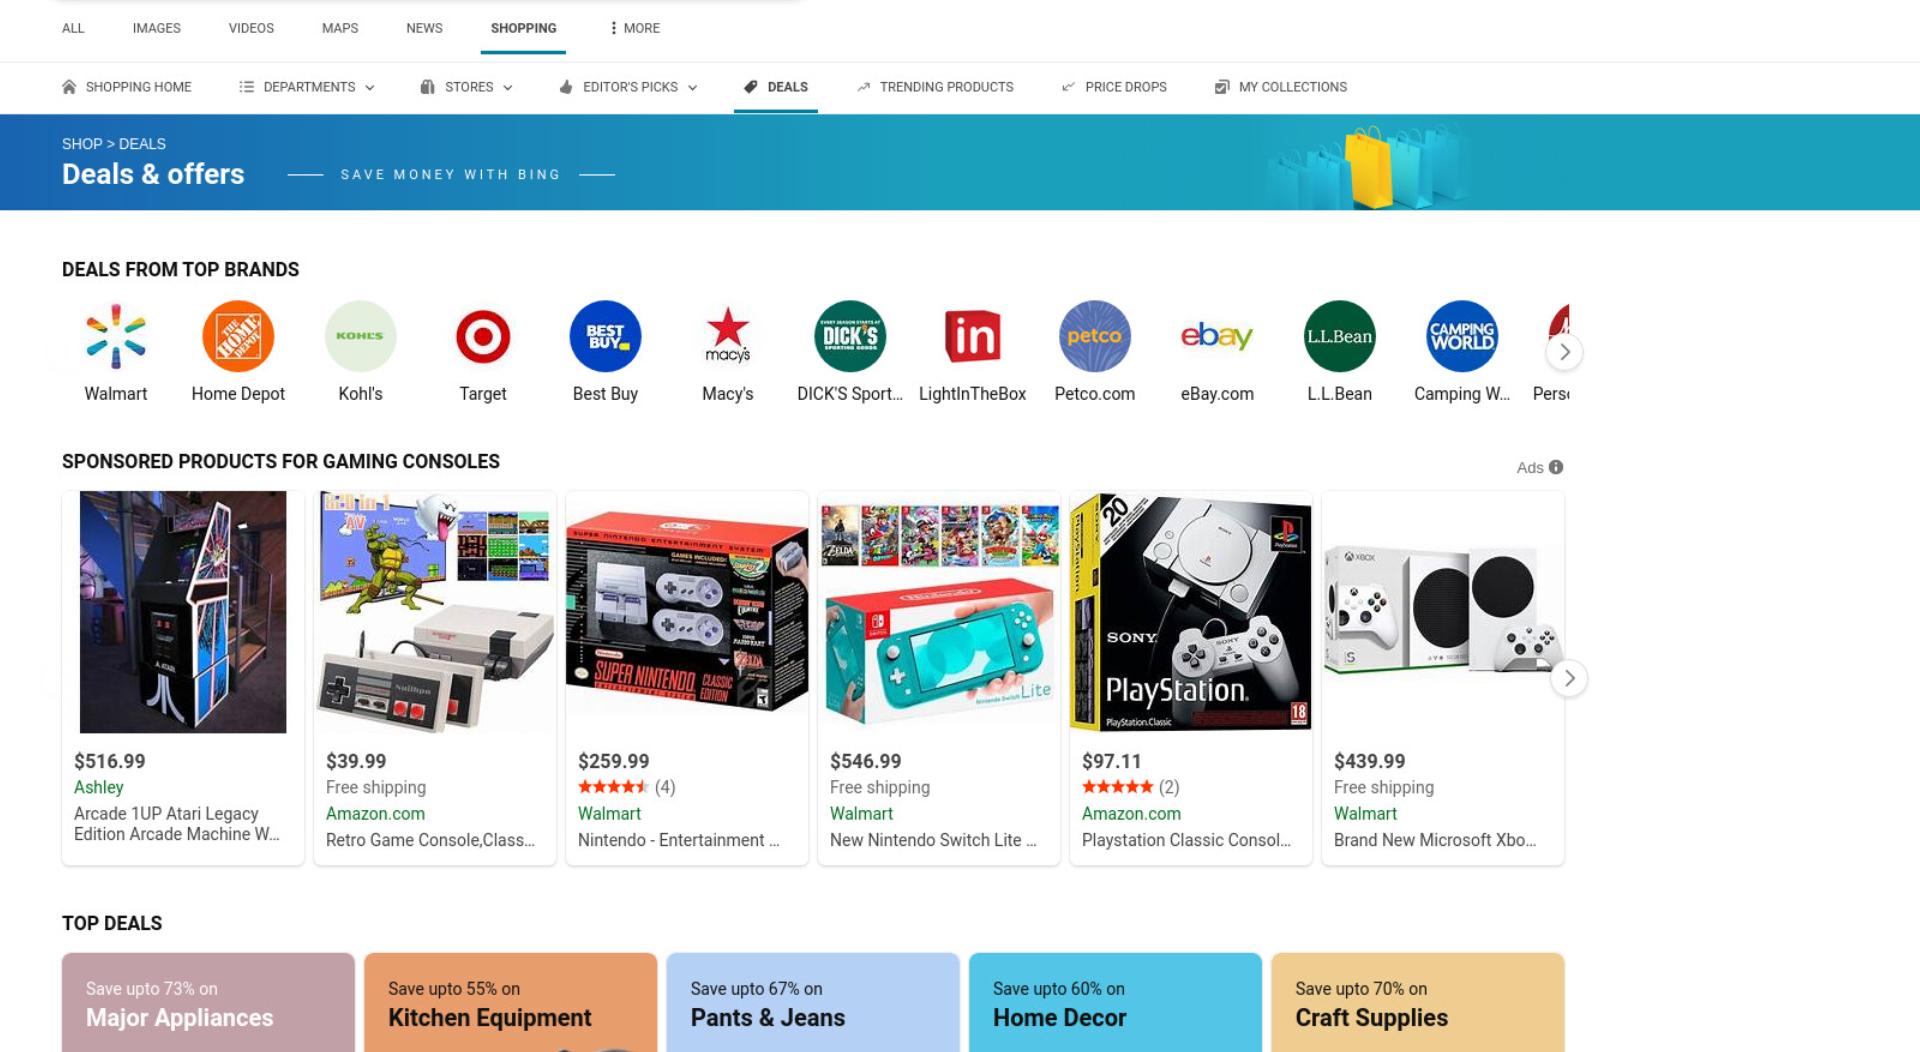Open Retro Game Console product title
This screenshot has width=1920, height=1052.
430,840
